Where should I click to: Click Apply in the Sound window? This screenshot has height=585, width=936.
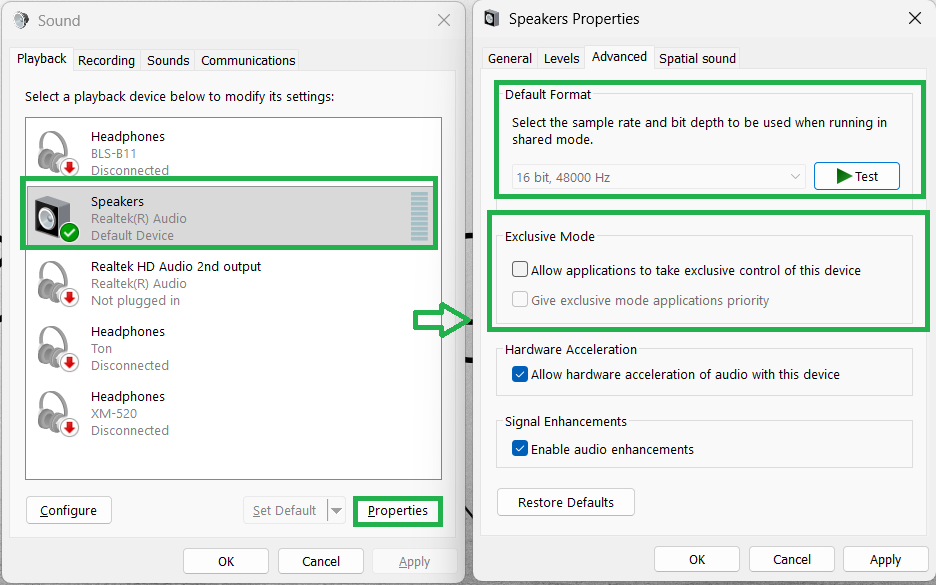(414, 561)
